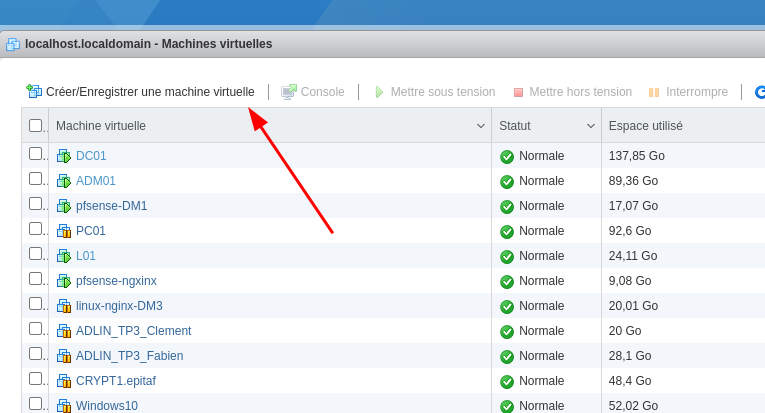Open the Machine virtuelle column dropdown arrow
765x413 pixels.
click(x=481, y=126)
